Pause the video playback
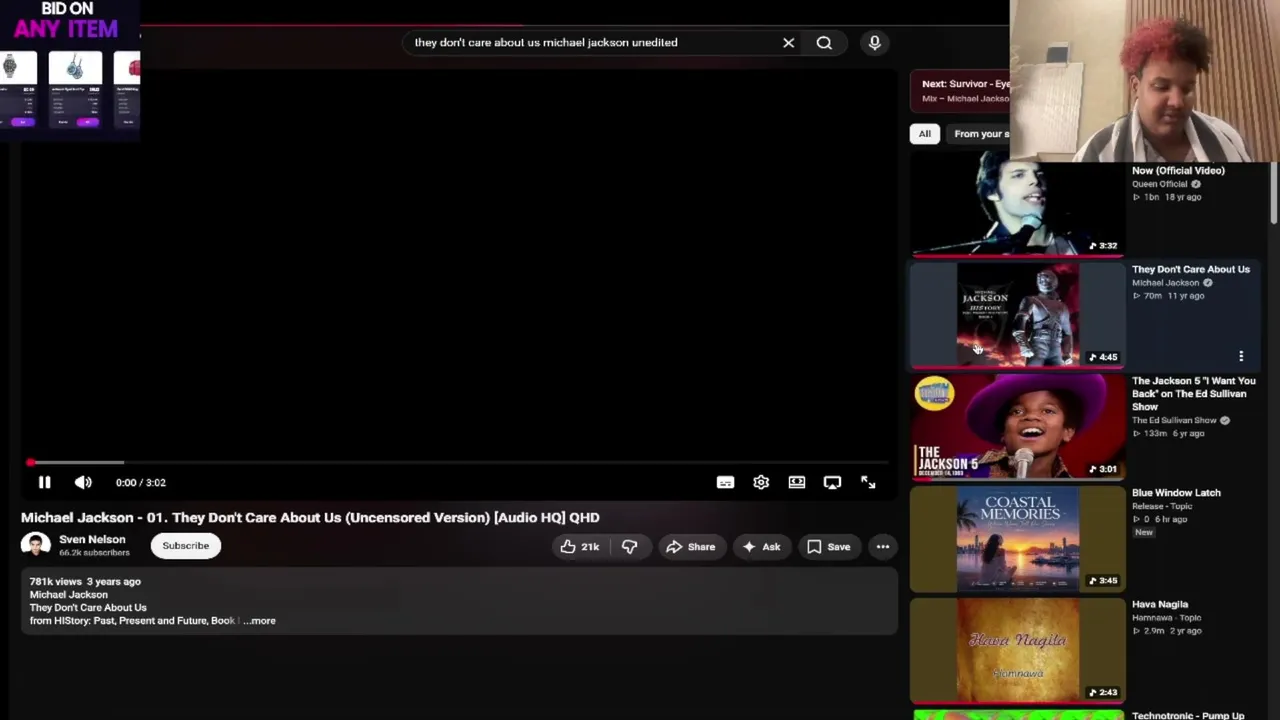This screenshot has width=1280, height=720. point(44,482)
